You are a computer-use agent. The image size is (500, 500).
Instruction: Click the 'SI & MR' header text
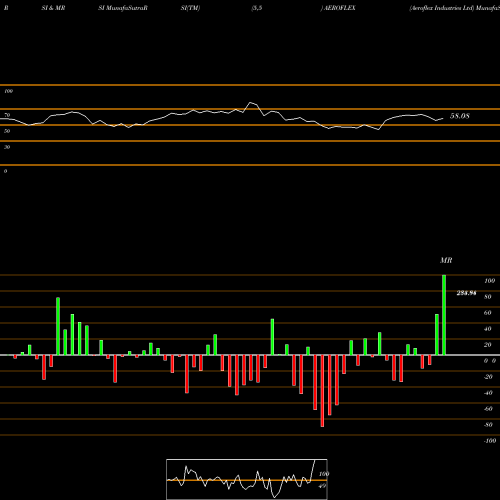[53, 8]
